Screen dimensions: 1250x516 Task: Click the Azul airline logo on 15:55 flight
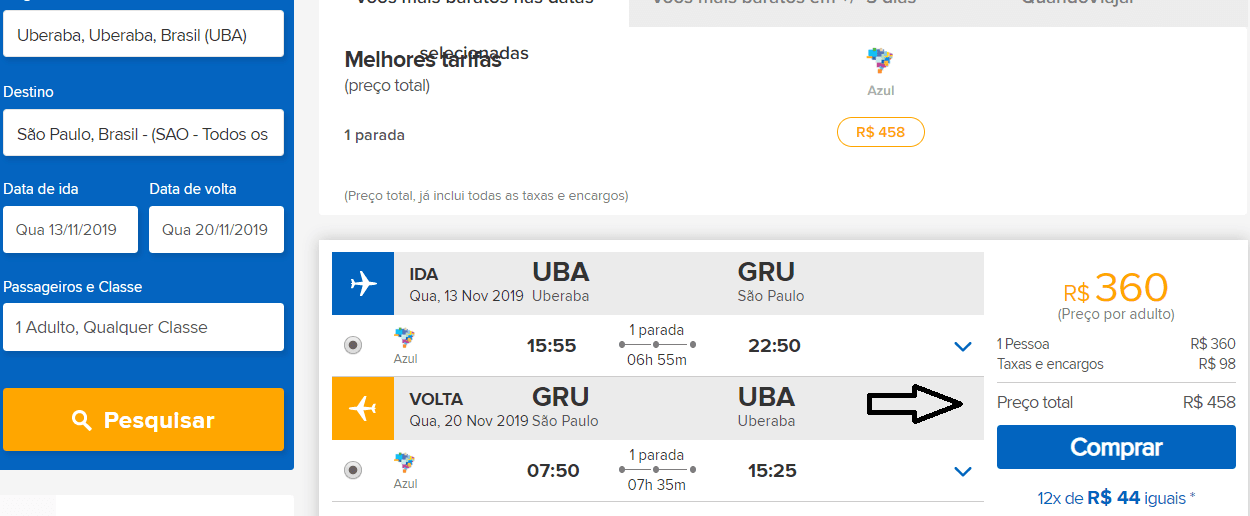[405, 346]
